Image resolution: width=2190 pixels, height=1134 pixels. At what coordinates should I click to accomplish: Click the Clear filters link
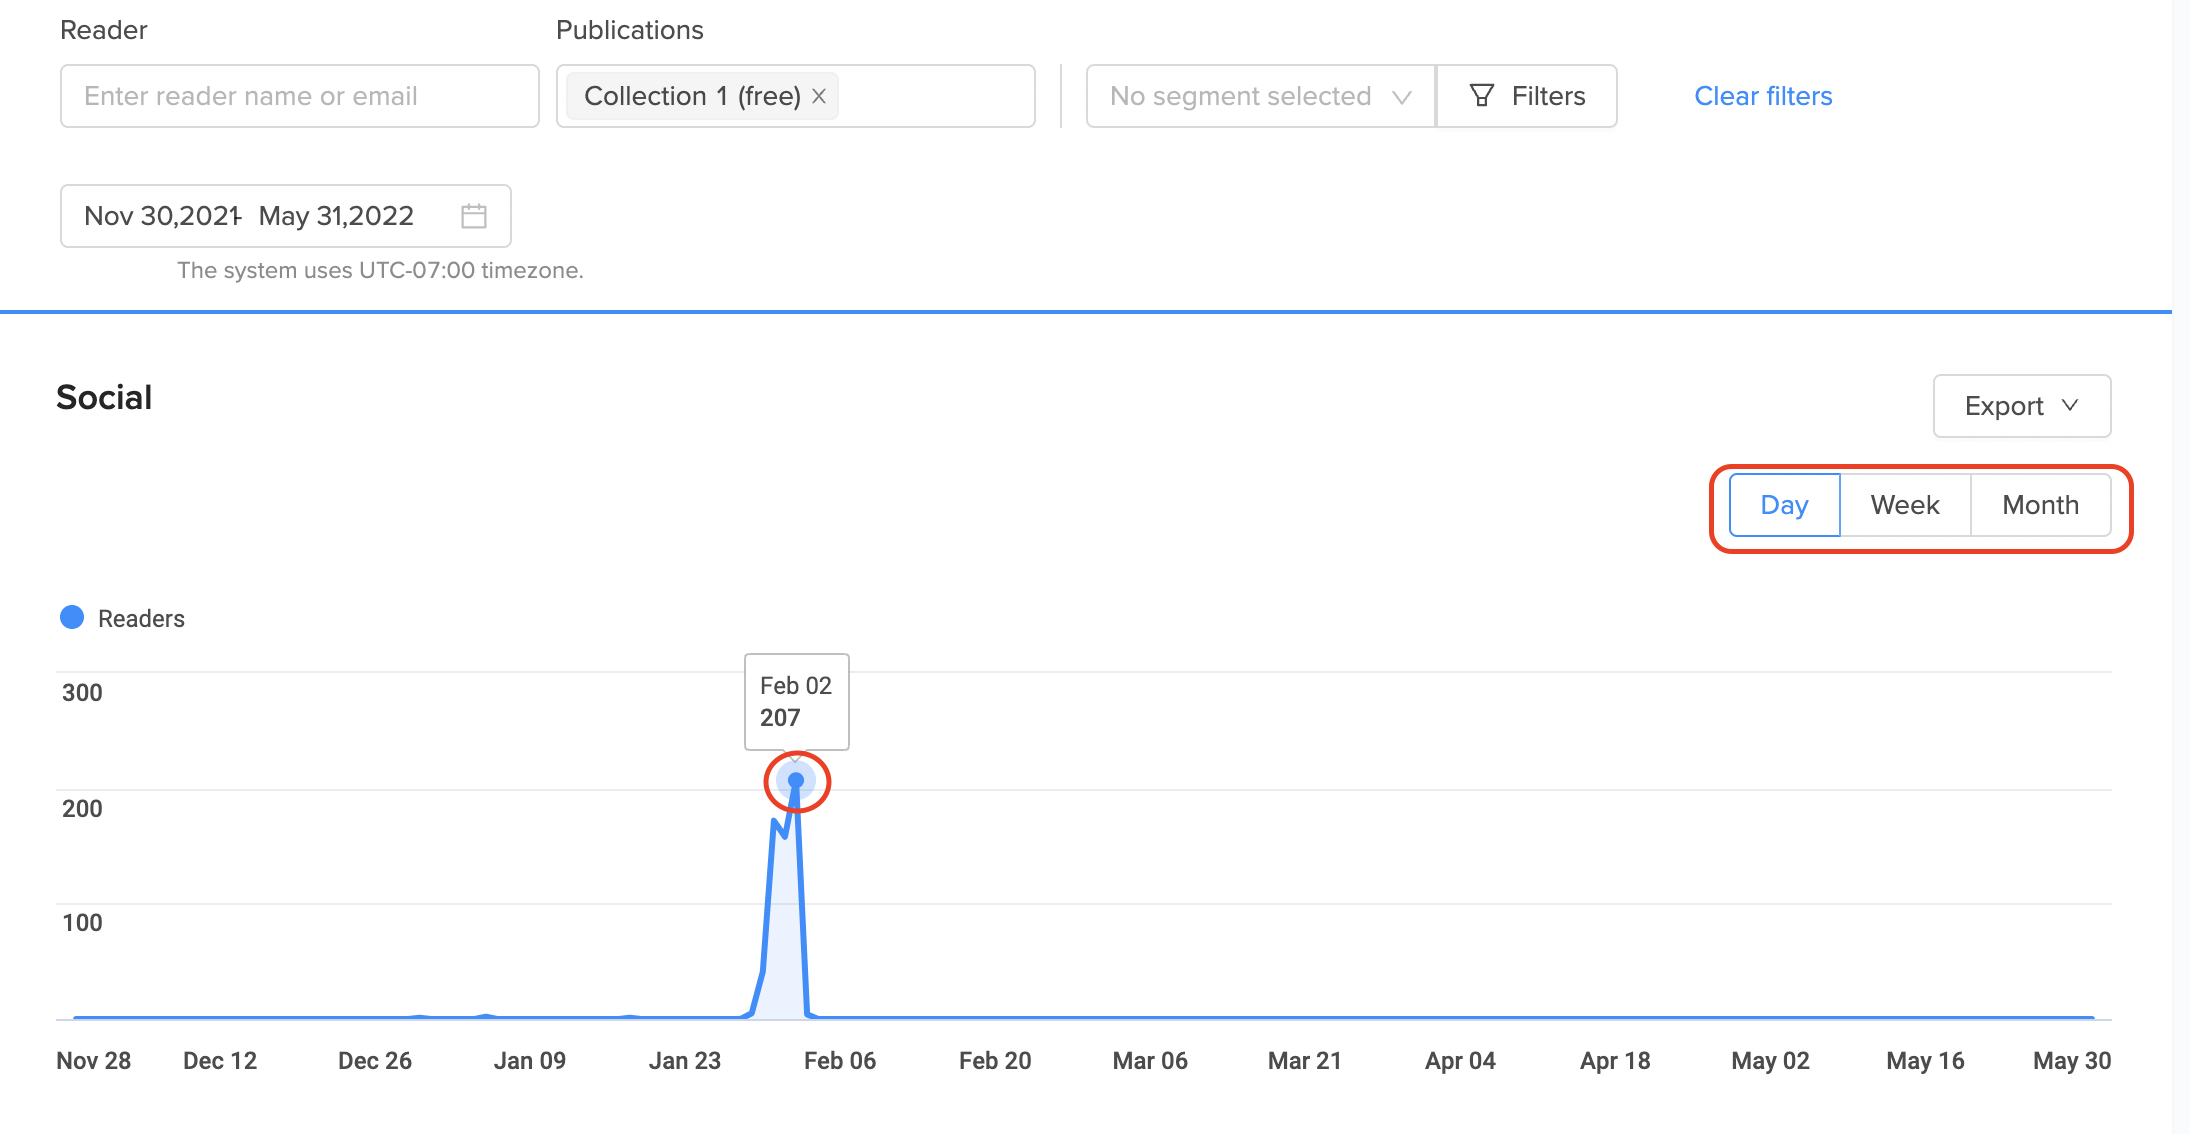pos(1763,96)
